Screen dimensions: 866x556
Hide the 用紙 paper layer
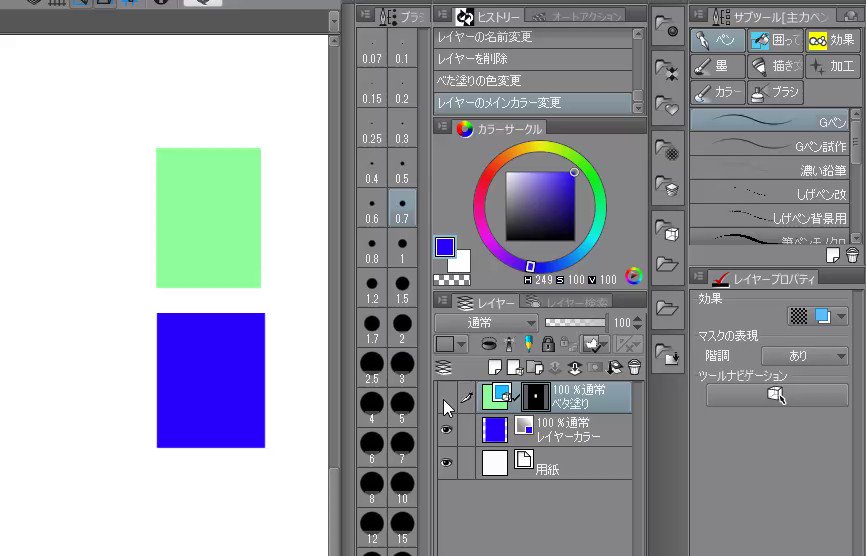447,463
